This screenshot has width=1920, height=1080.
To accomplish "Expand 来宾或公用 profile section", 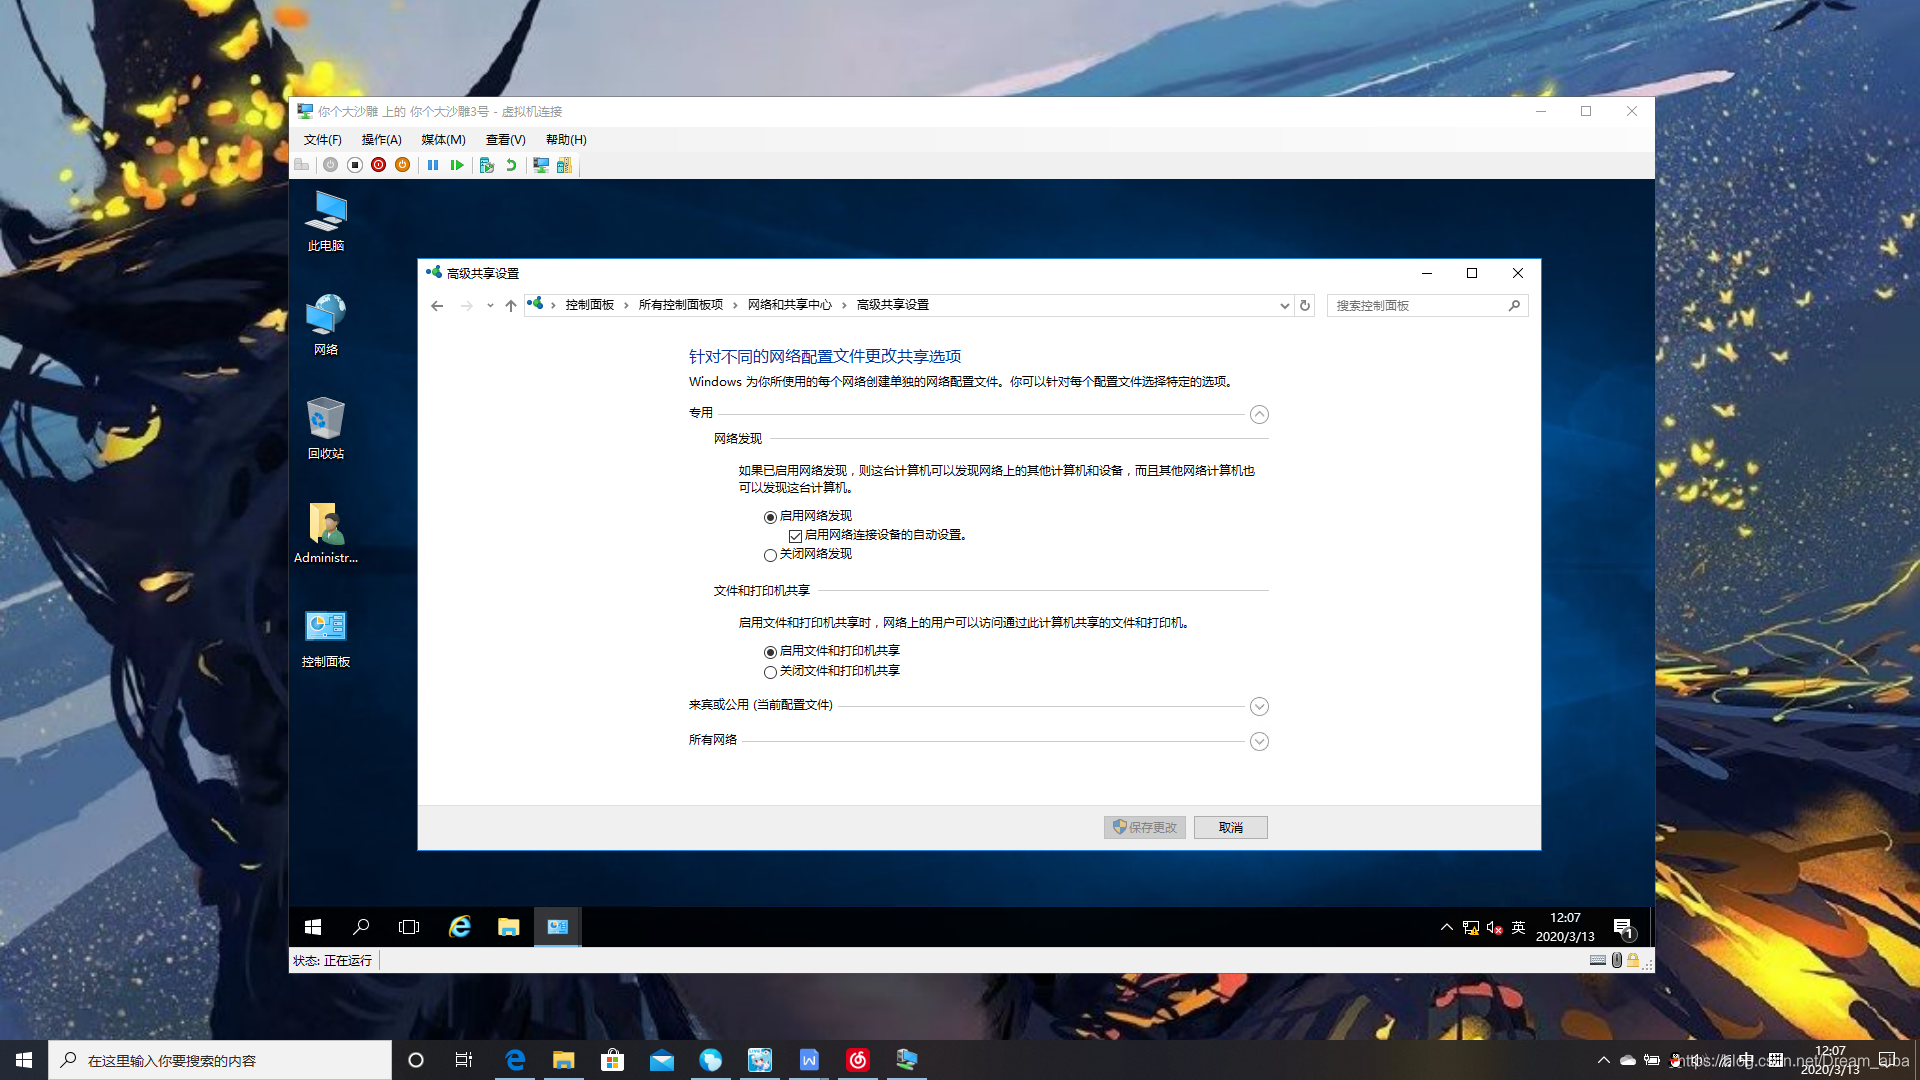I will (x=1259, y=706).
